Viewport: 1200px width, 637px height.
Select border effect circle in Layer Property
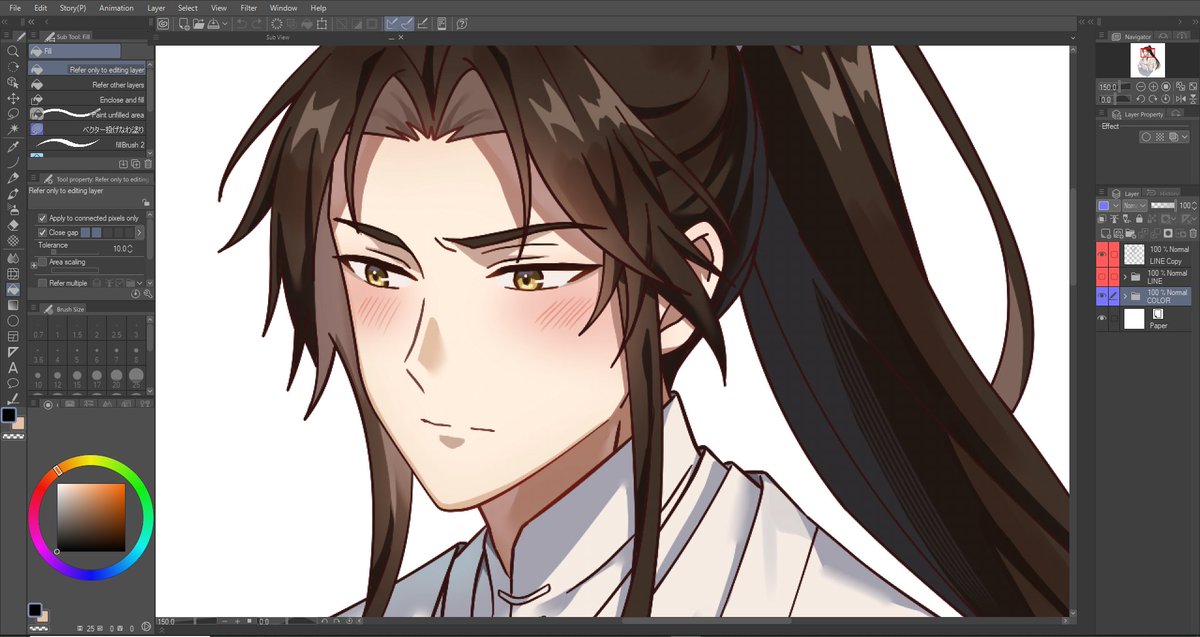1146,137
